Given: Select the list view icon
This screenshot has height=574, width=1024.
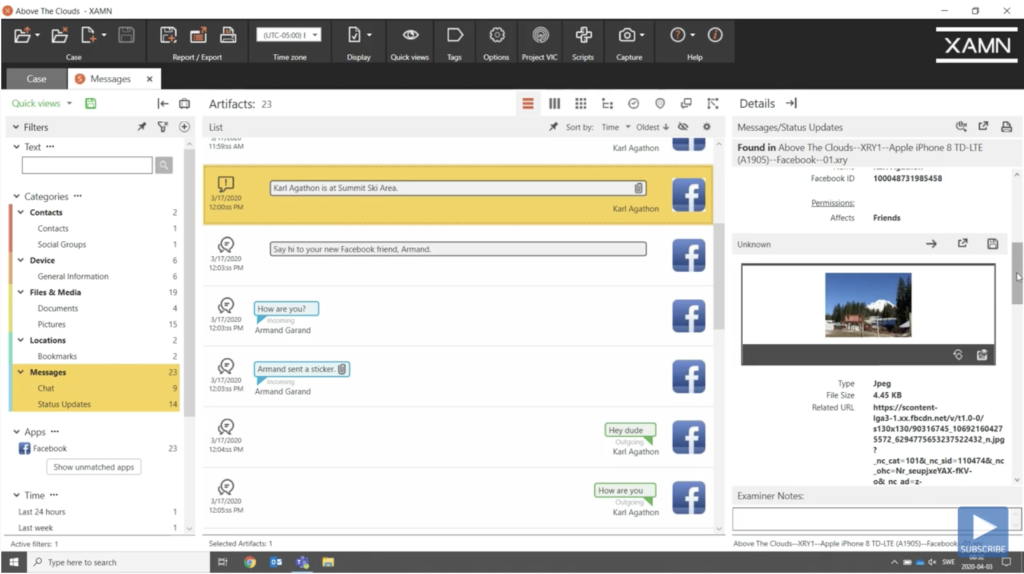Looking at the screenshot, I should pyautogui.click(x=528, y=104).
